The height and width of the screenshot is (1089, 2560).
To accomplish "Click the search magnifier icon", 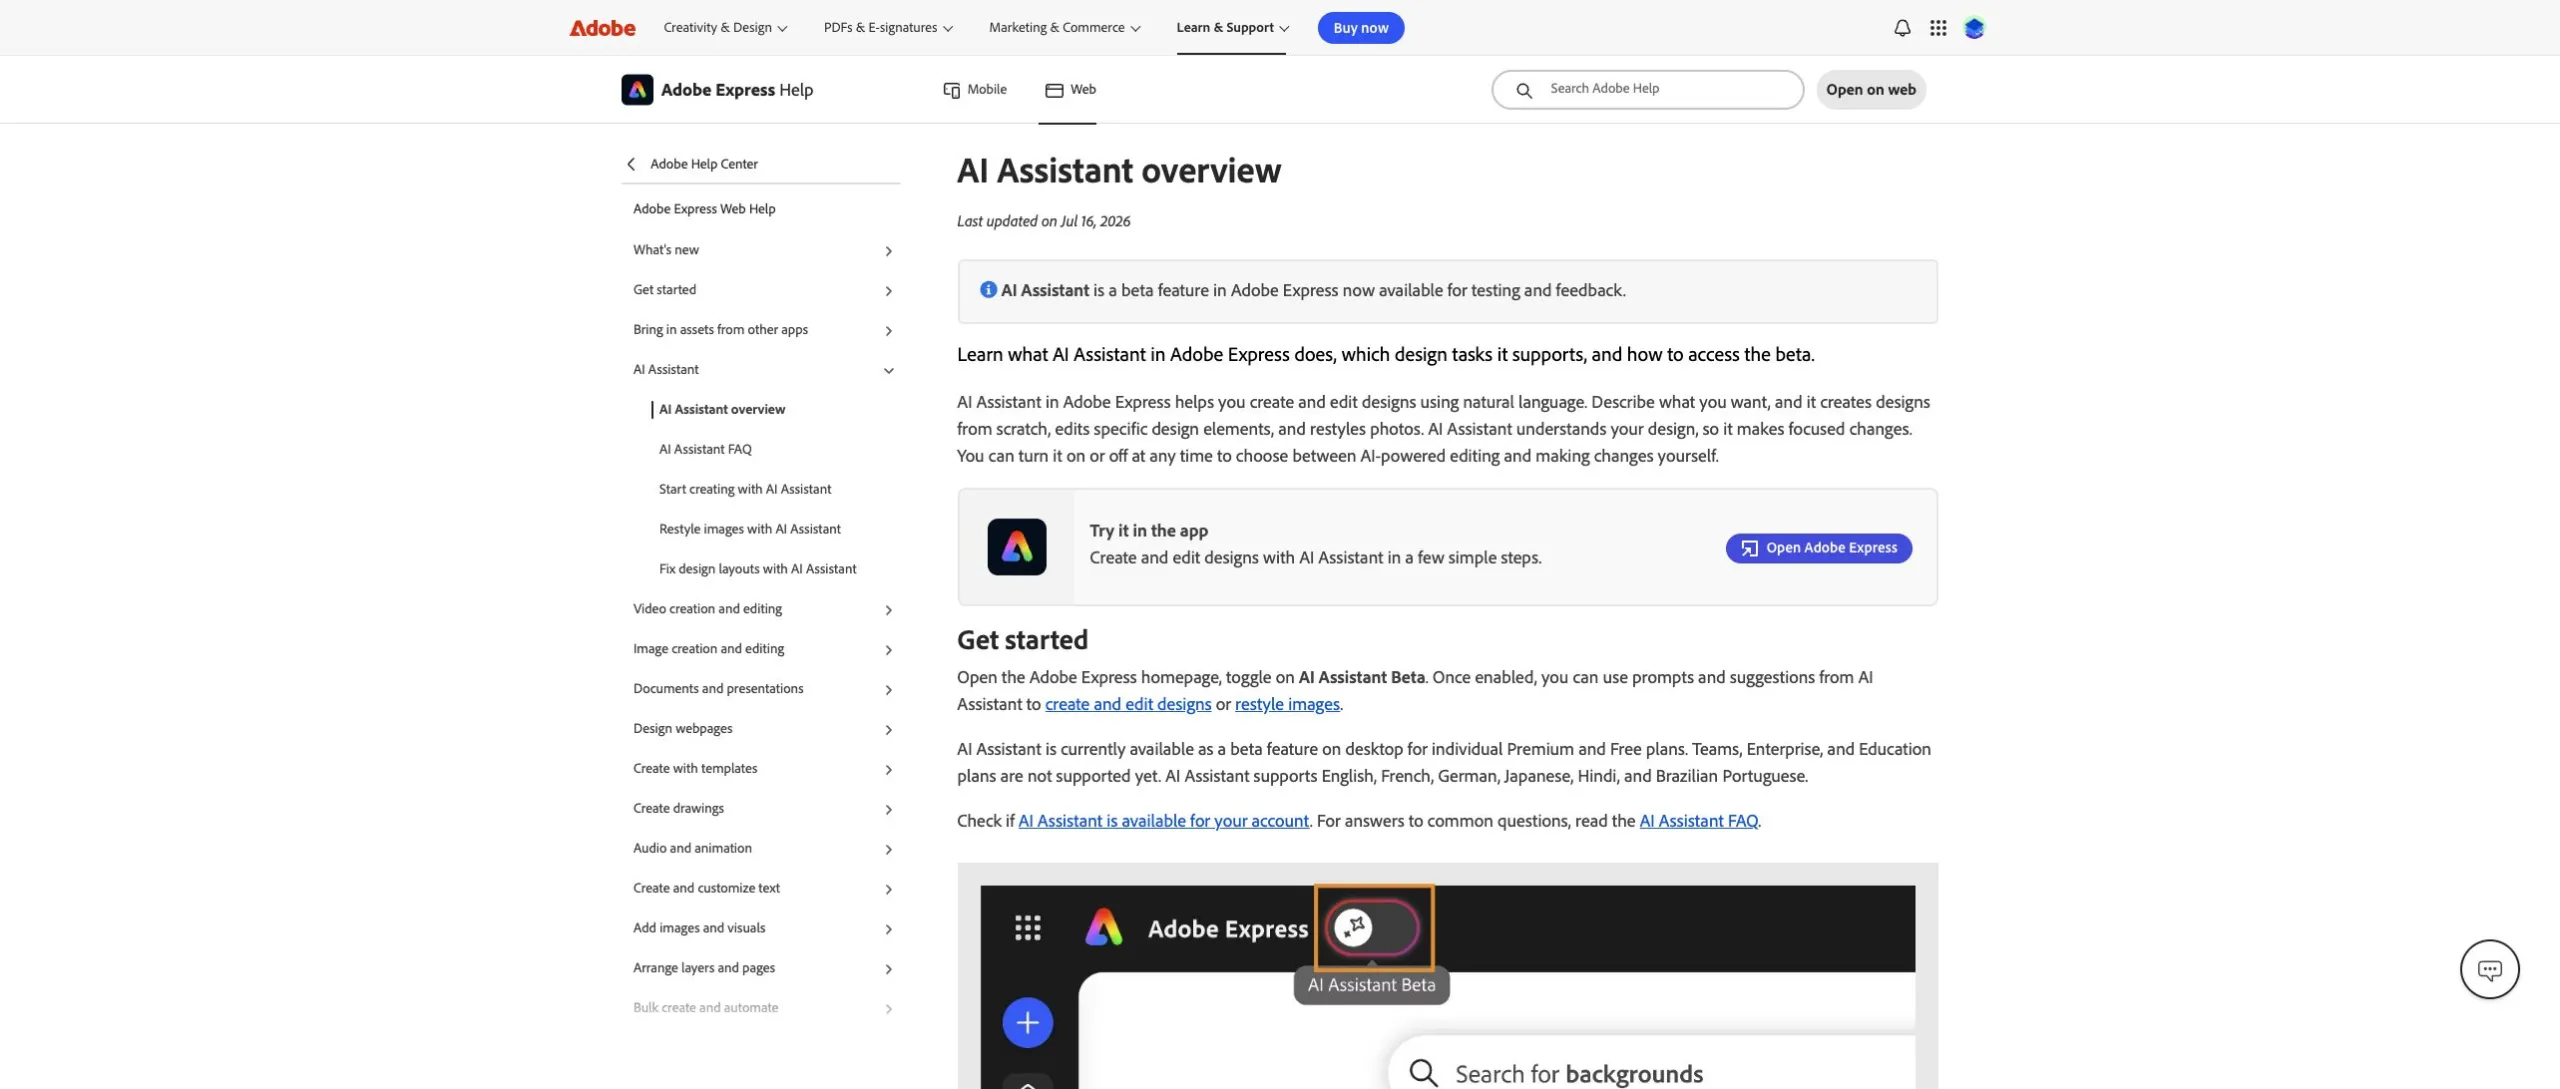I will coord(1524,90).
